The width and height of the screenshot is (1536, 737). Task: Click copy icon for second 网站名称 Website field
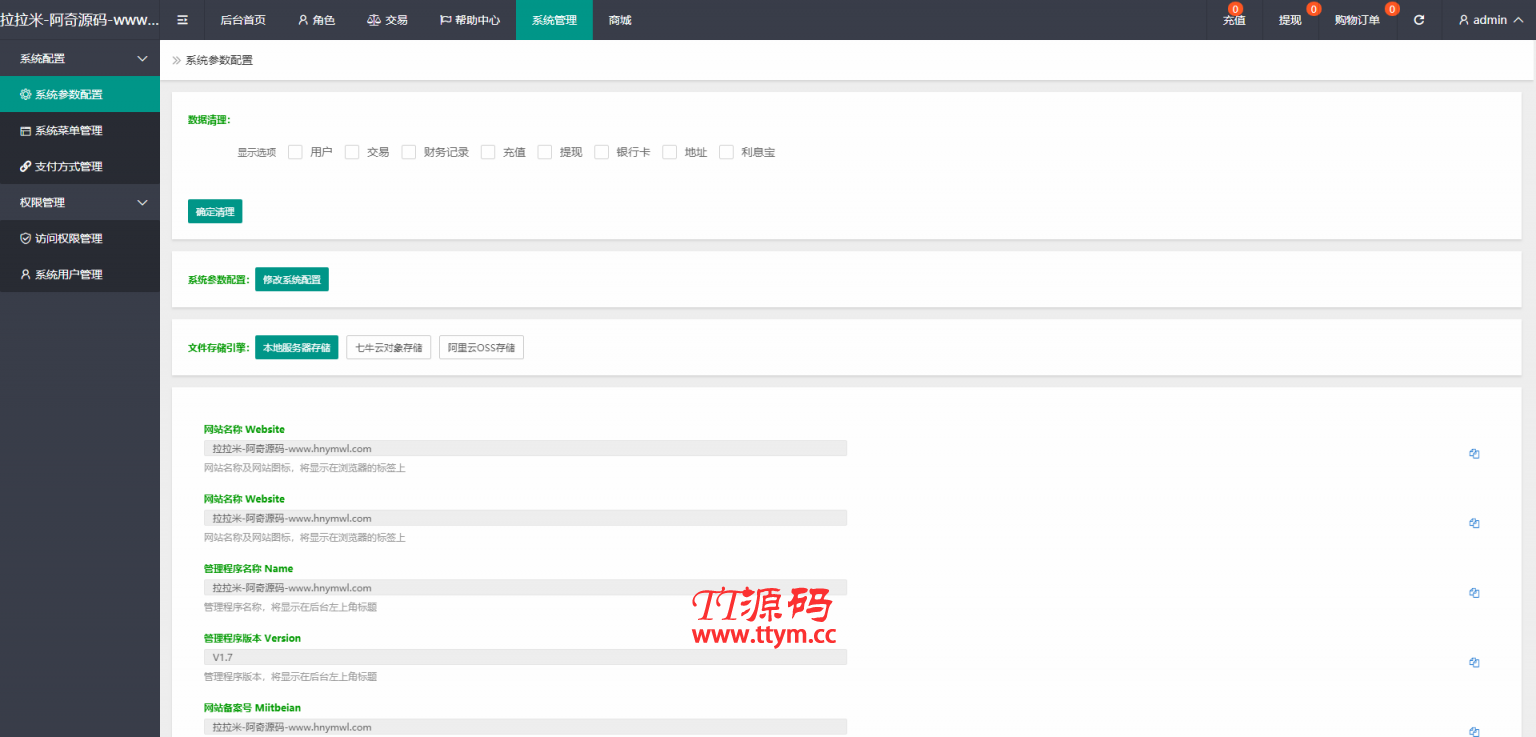pyautogui.click(x=1474, y=523)
